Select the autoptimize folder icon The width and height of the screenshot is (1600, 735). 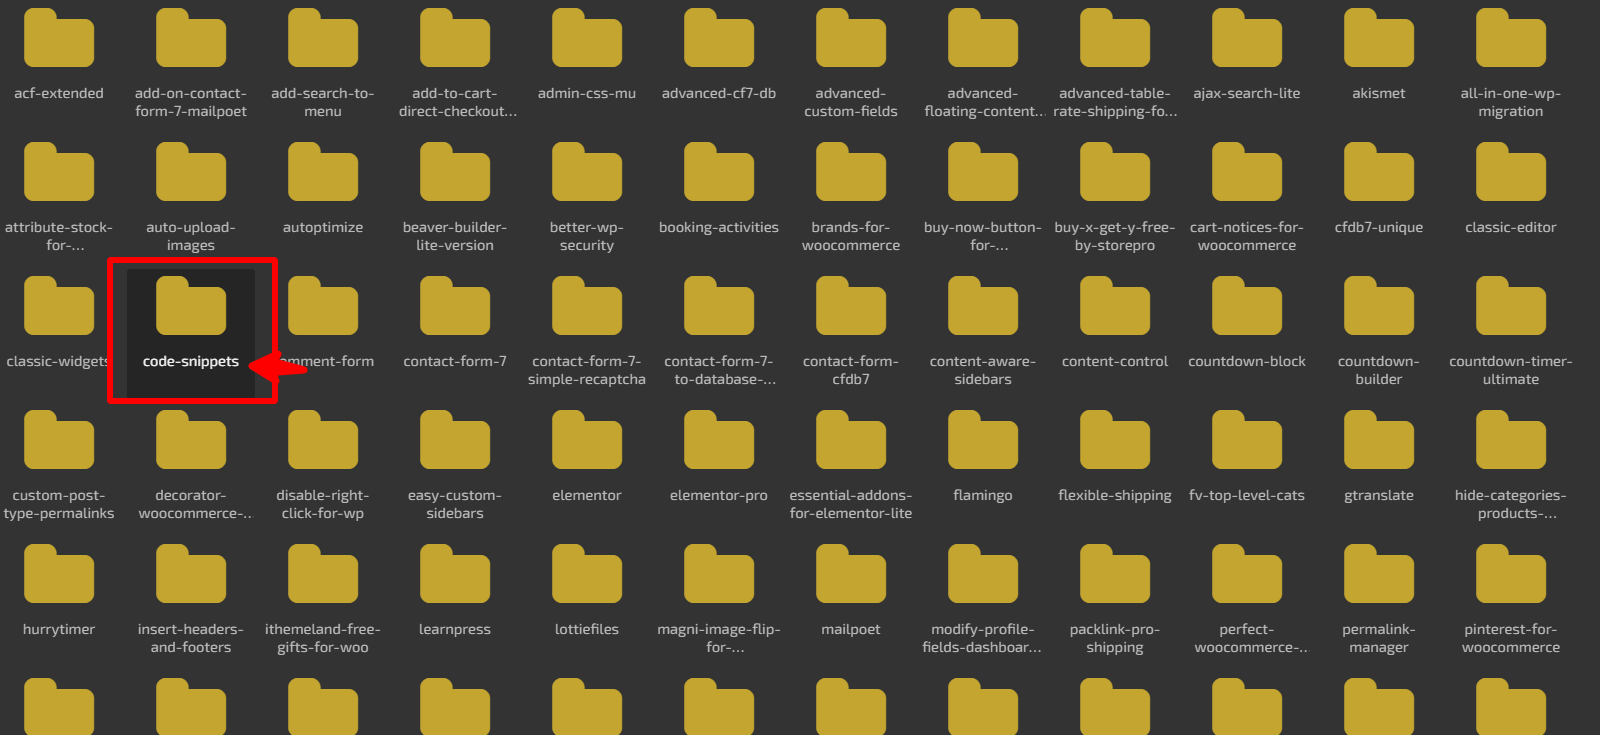323,172
